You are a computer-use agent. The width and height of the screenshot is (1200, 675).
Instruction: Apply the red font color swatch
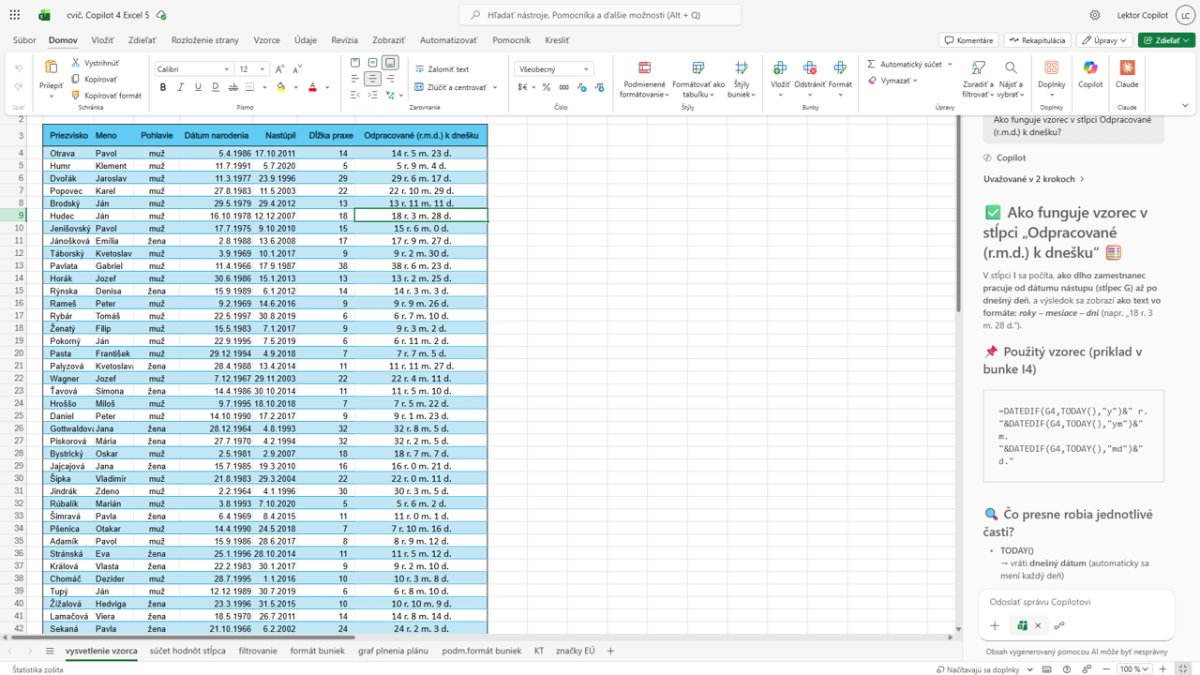click(x=312, y=87)
